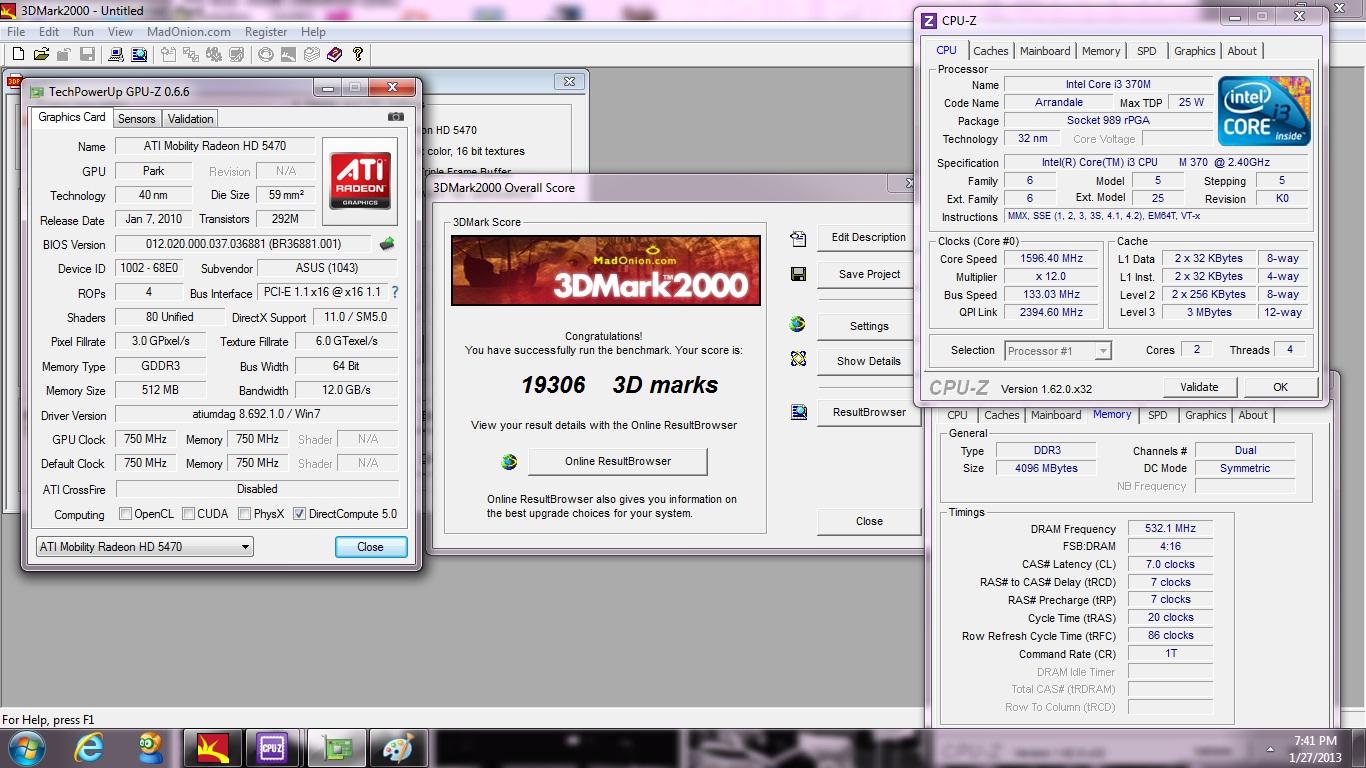Open the SPD tab in the lower CPU-Z window
This screenshot has width=1366, height=768.
(x=1157, y=415)
